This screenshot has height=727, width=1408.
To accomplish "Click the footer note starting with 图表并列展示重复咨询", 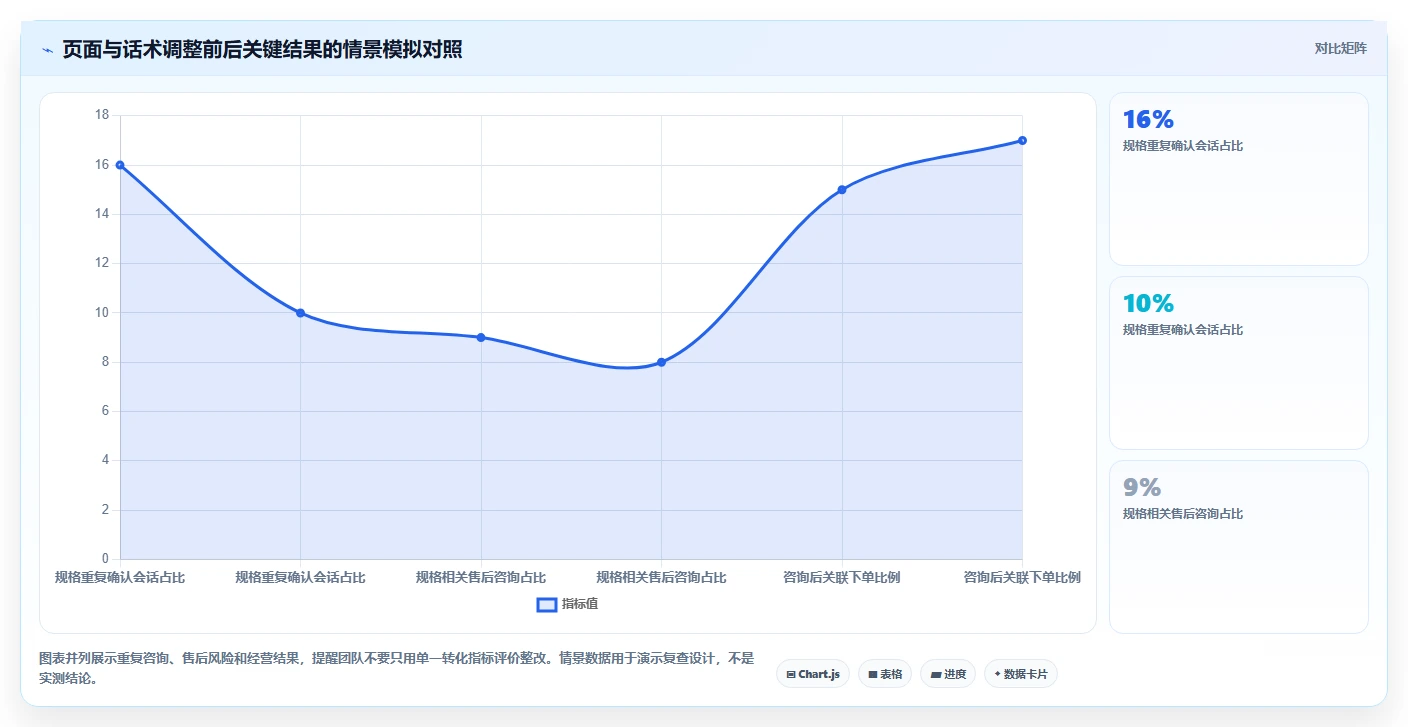I will click(397, 668).
